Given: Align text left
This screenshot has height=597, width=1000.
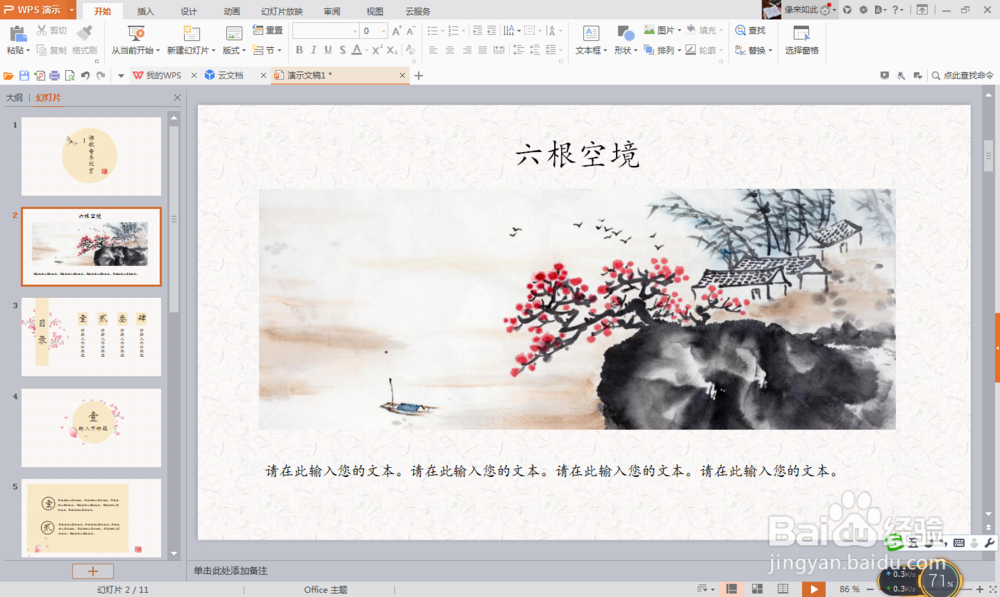Looking at the screenshot, I should click(433, 50).
